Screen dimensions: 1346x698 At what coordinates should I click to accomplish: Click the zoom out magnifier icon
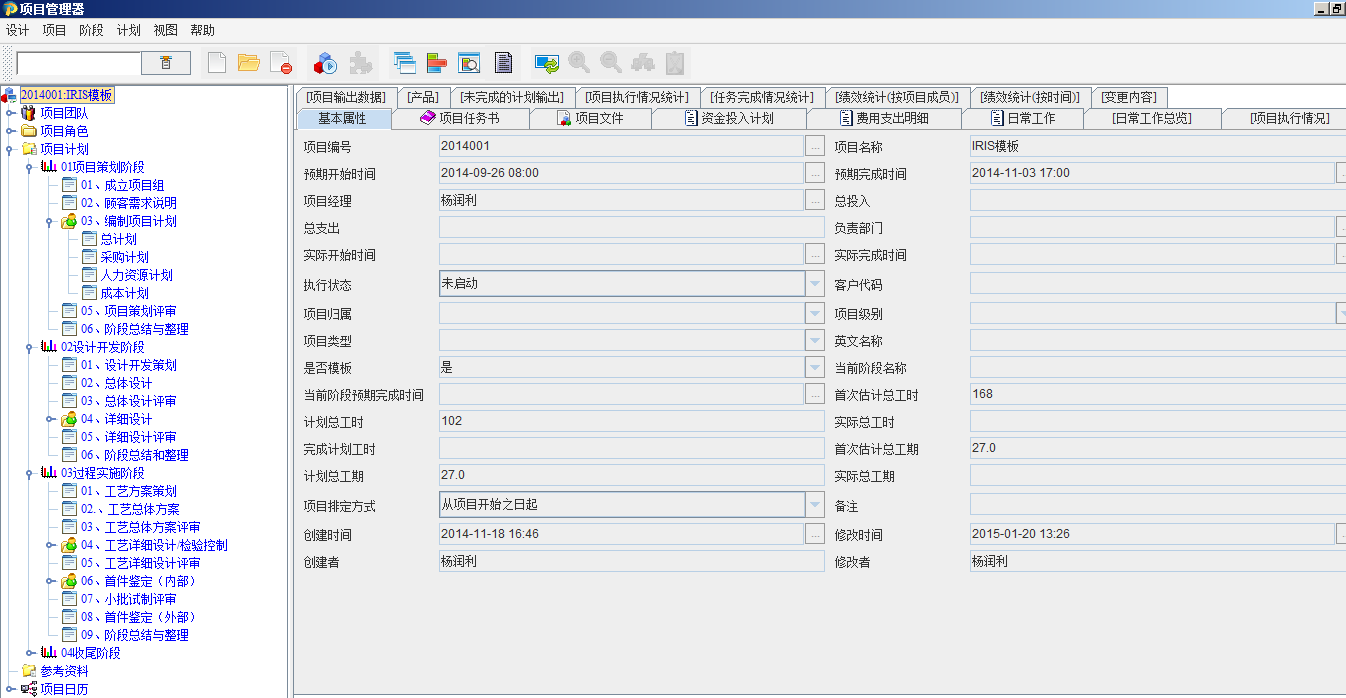pyautogui.click(x=610, y=63)
